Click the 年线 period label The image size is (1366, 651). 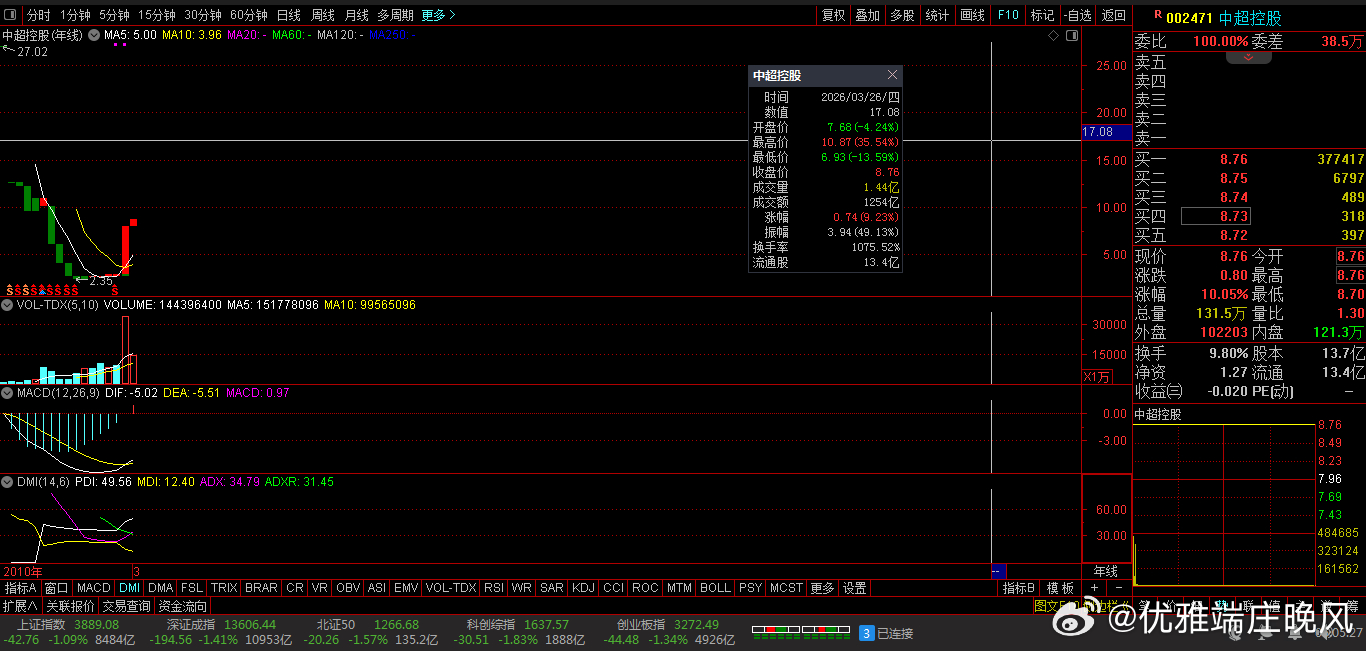(x=1106, y=571)
